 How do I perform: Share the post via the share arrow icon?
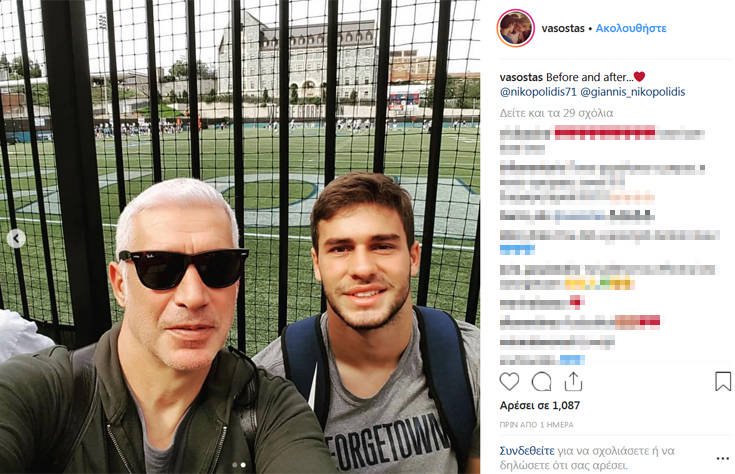(x=573, y=382)
